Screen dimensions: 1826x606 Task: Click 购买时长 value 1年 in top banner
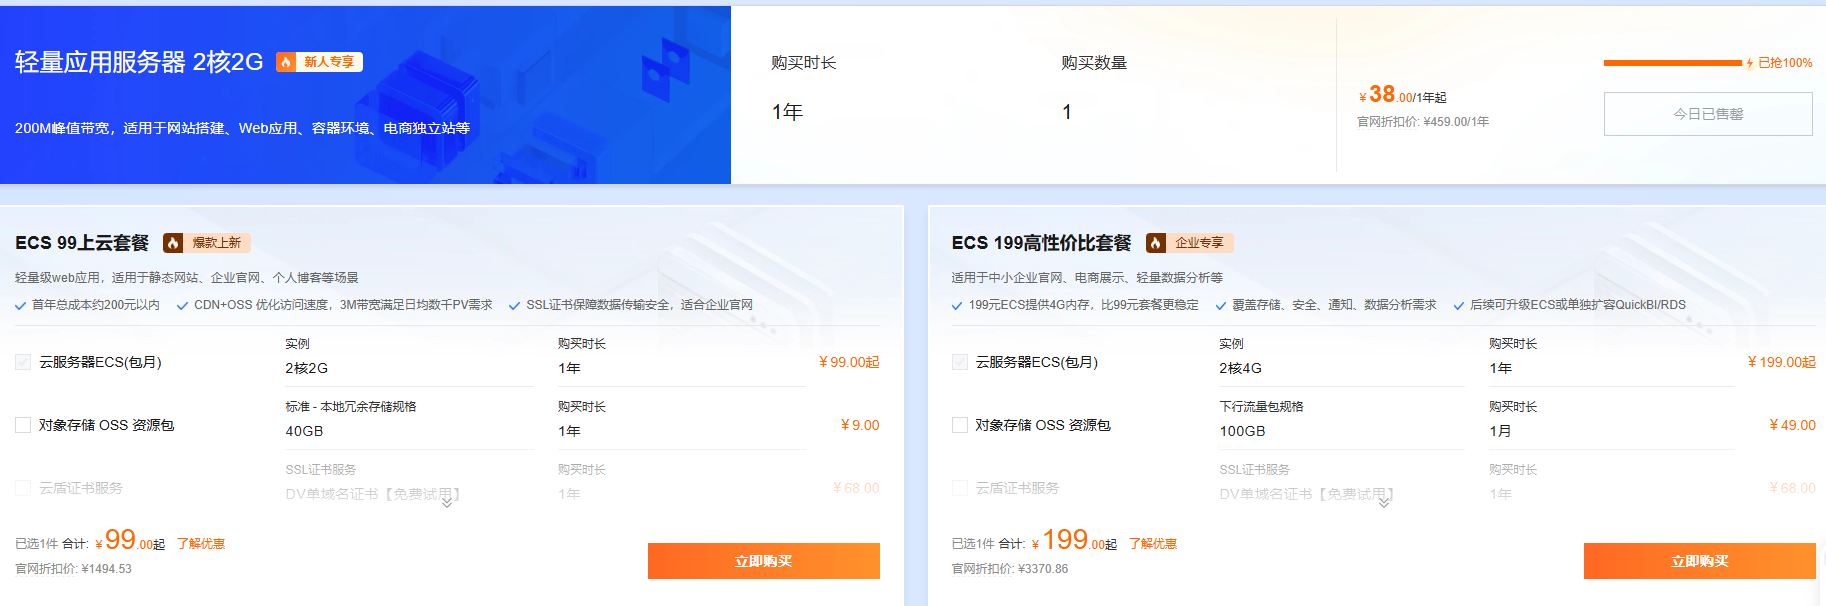point(787,112)
